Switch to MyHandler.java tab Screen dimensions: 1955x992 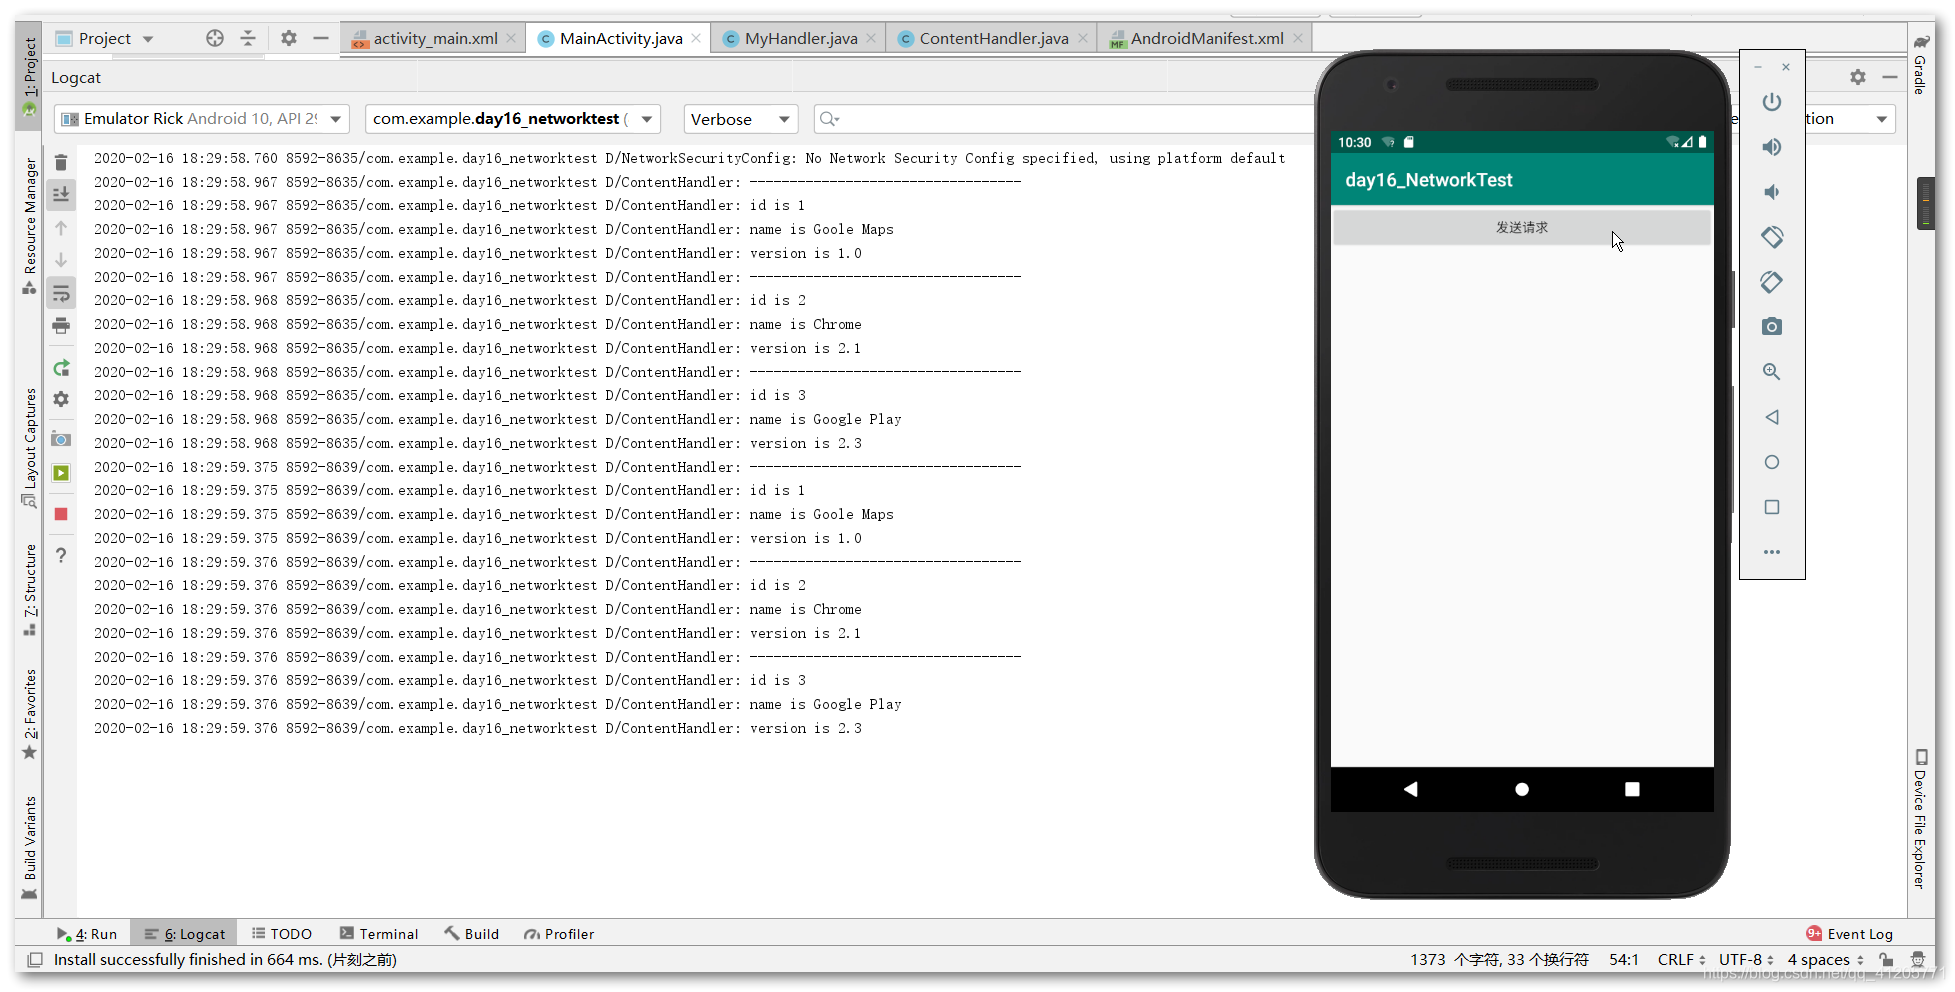click(x=800, y=38)
